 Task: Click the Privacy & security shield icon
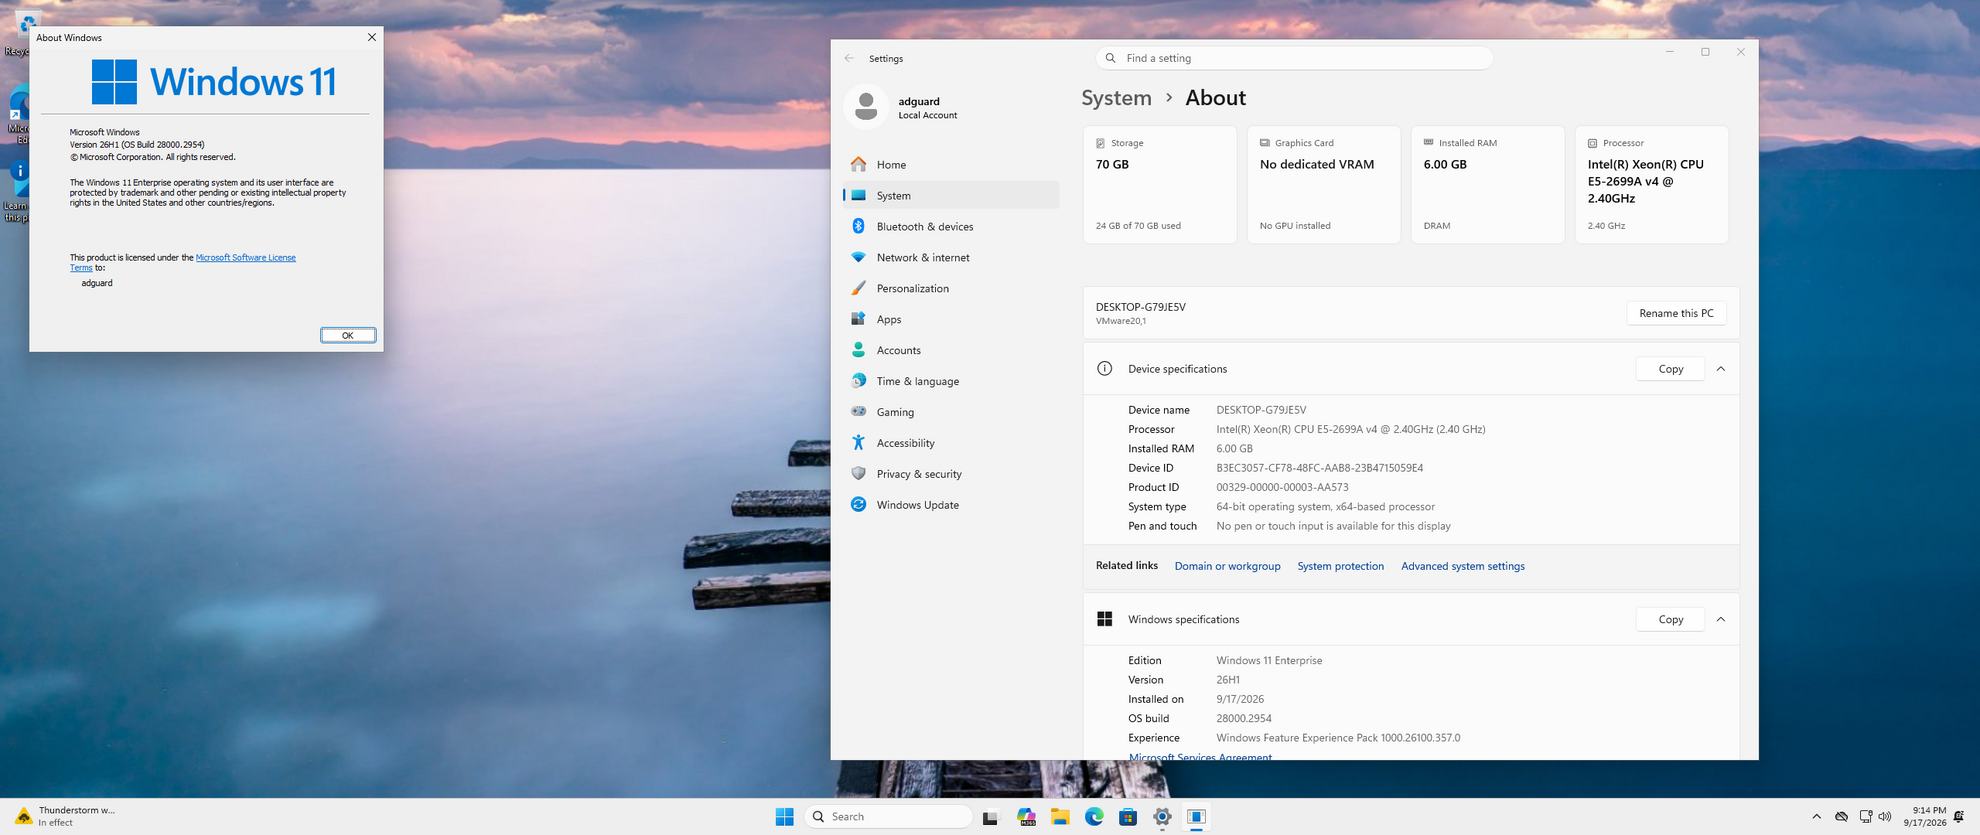coord(858,474)
